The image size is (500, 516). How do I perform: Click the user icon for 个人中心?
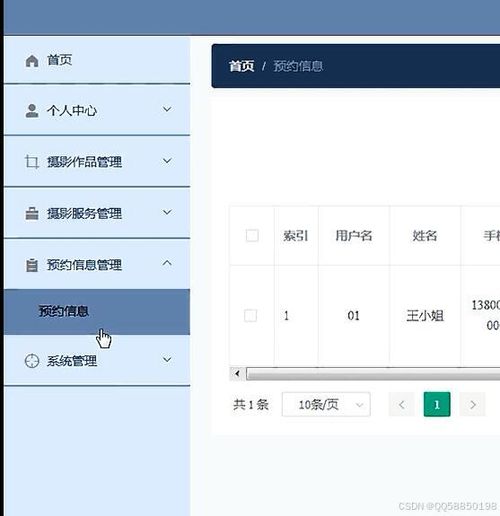[32, 111]
